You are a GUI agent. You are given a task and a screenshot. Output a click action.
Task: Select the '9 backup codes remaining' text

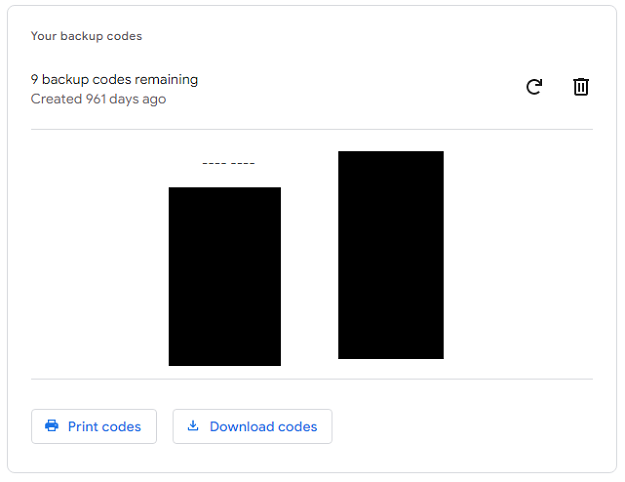coord(114,79)
